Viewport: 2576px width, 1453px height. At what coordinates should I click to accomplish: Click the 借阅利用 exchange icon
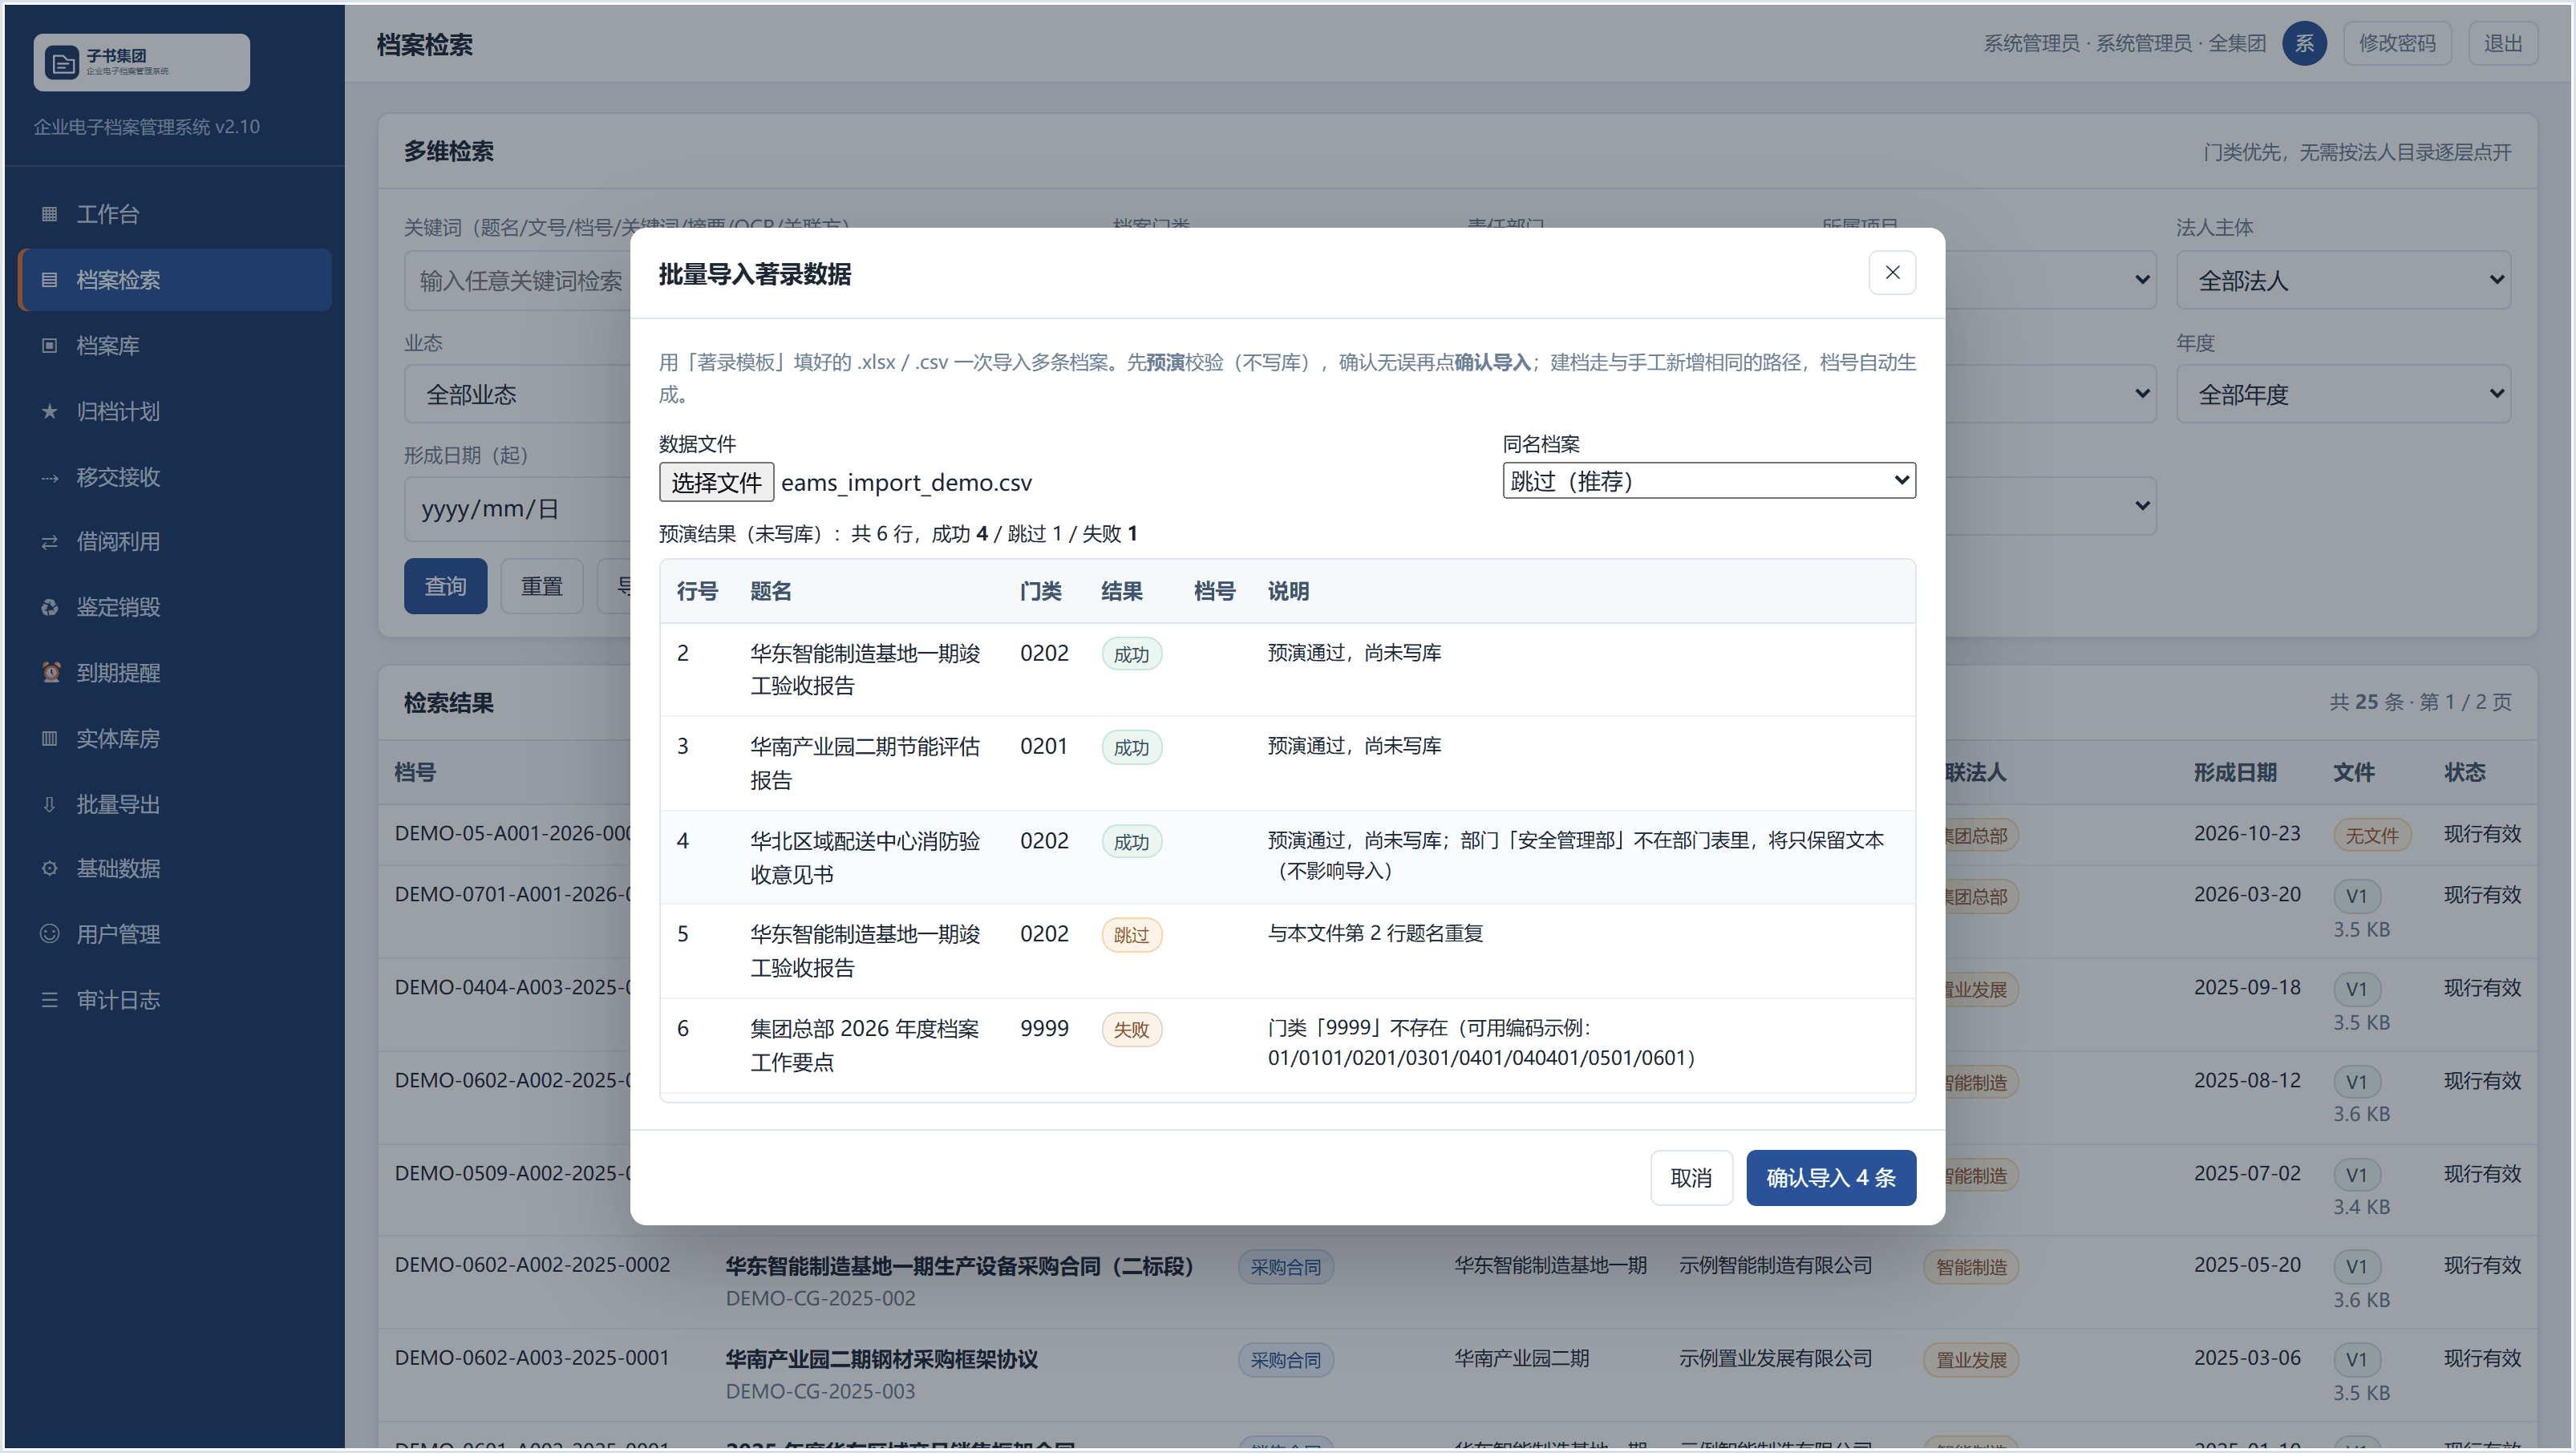(49, 542)
